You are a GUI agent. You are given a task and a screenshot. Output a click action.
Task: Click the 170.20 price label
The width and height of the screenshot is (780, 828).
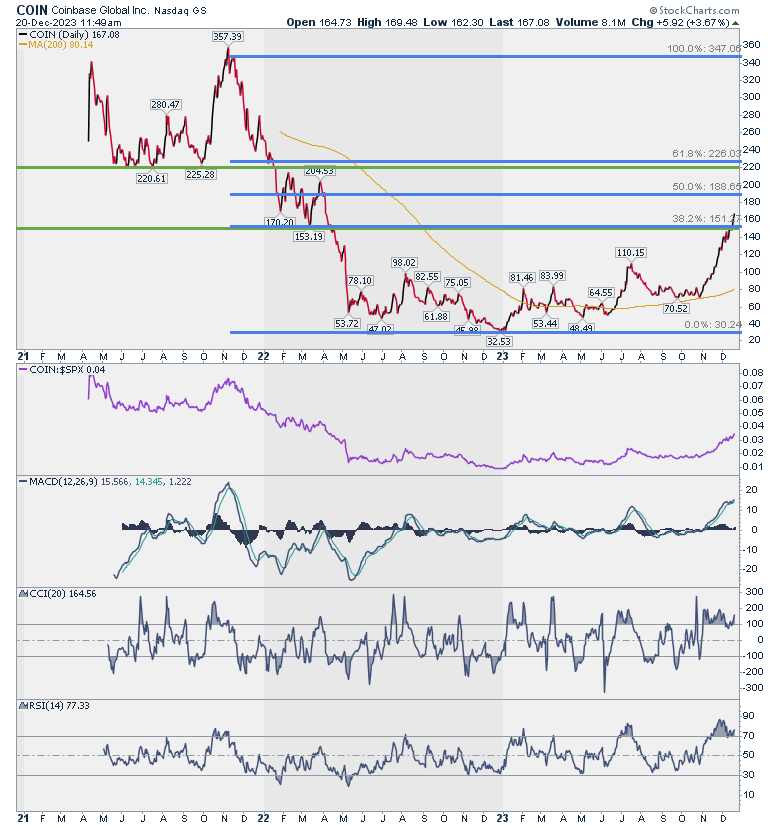279,222
